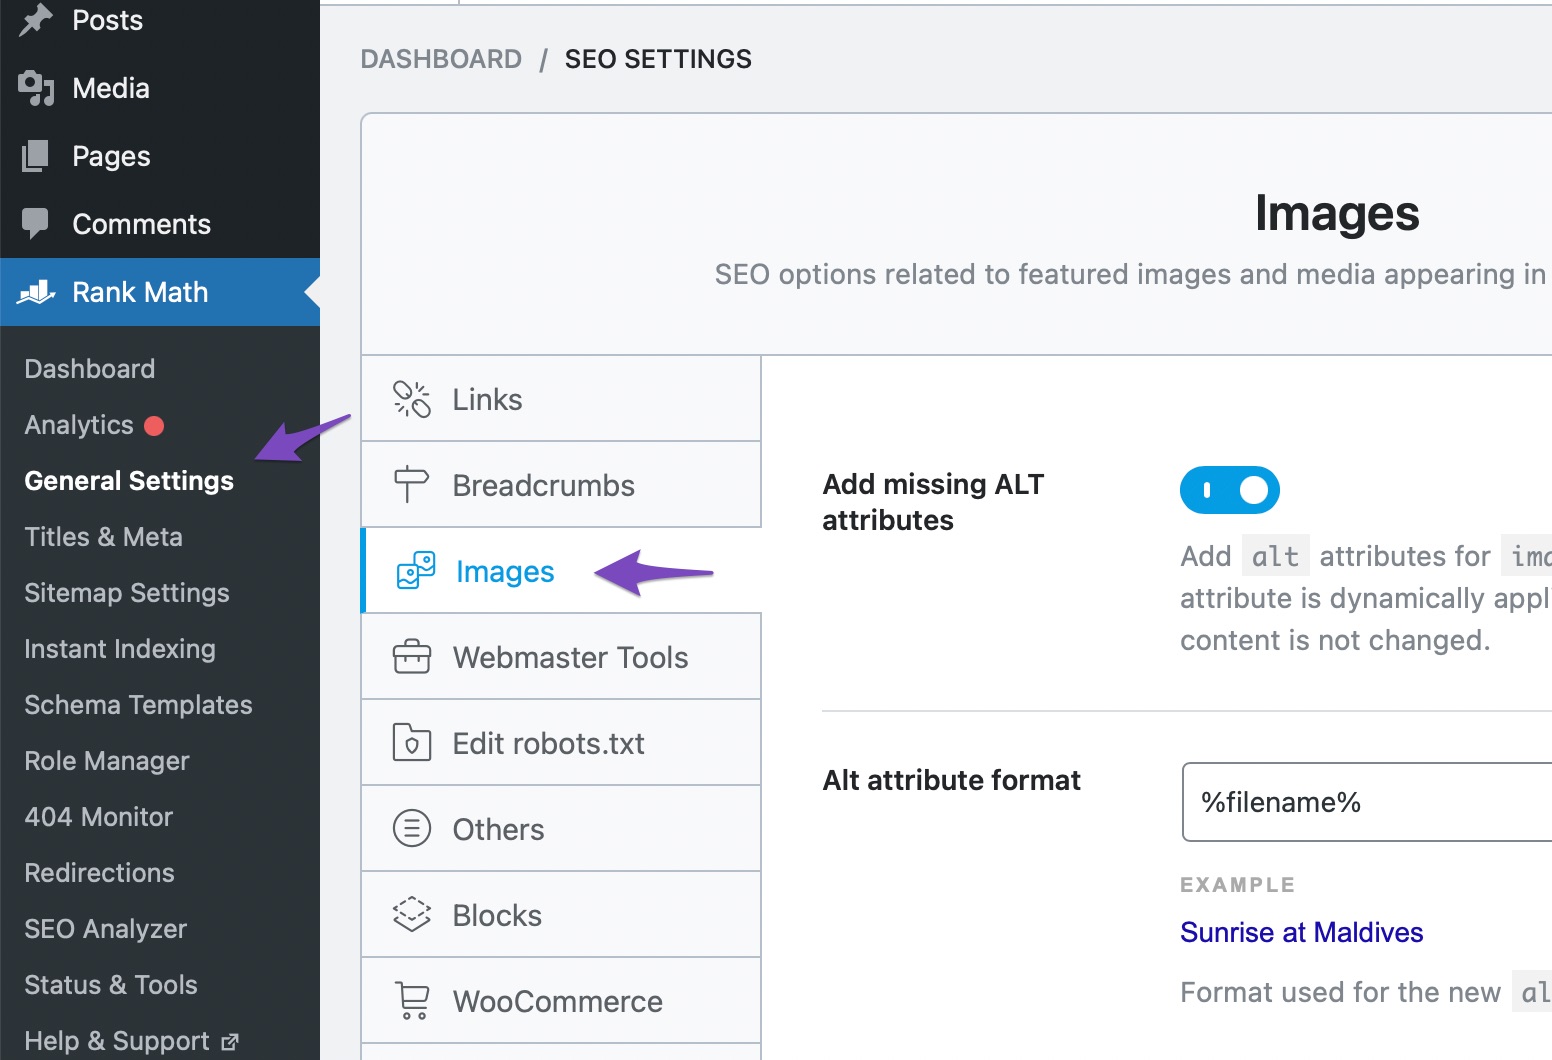1552x1060 pixels.
Task: Open Instant Indexing settings
Action: 120,649
